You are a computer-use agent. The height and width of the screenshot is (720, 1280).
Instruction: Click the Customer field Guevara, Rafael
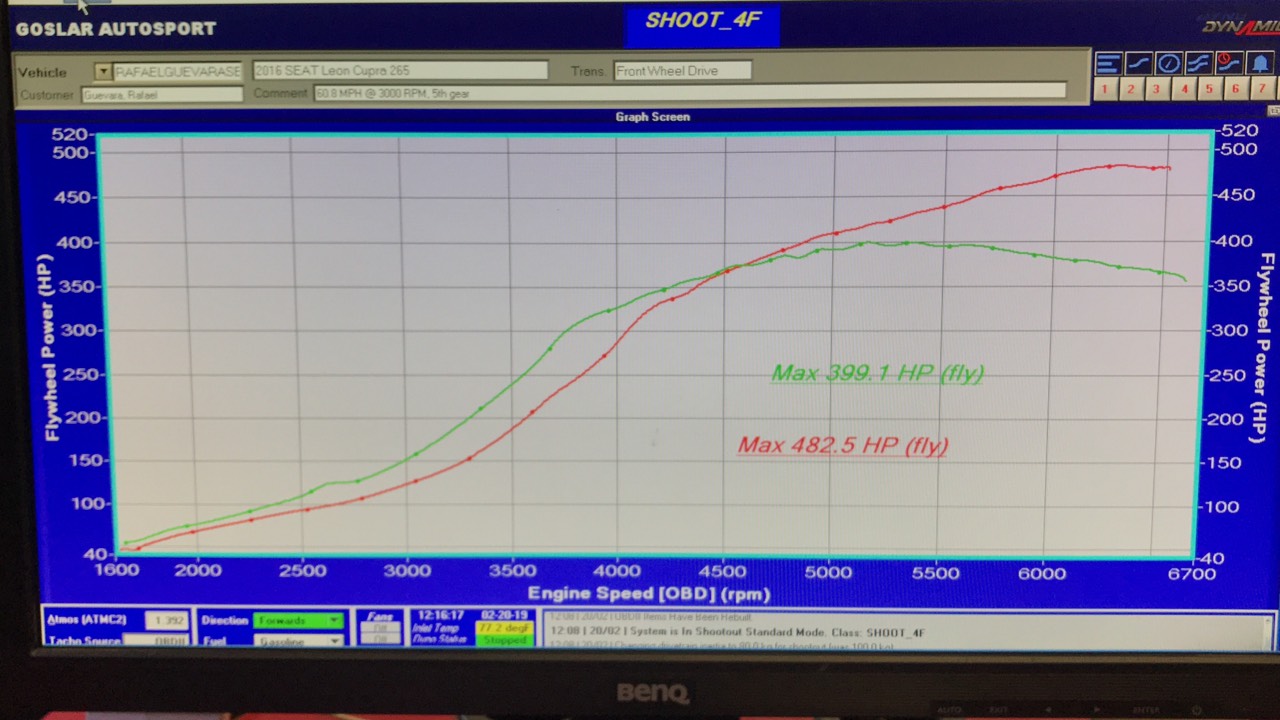[x=161, y=94]
